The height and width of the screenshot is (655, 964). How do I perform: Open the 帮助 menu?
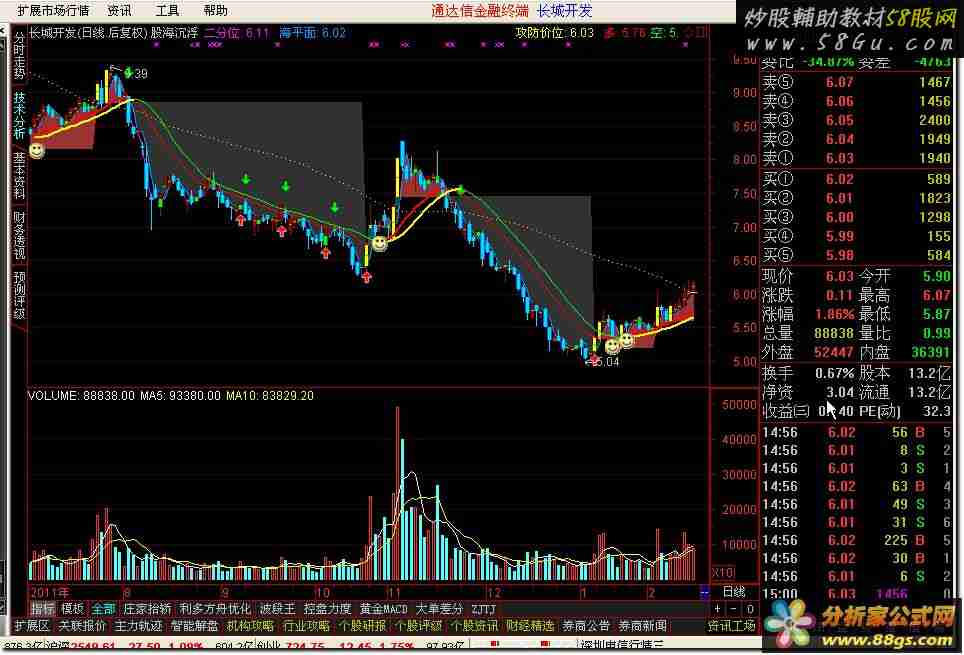[x=216, y=10]
